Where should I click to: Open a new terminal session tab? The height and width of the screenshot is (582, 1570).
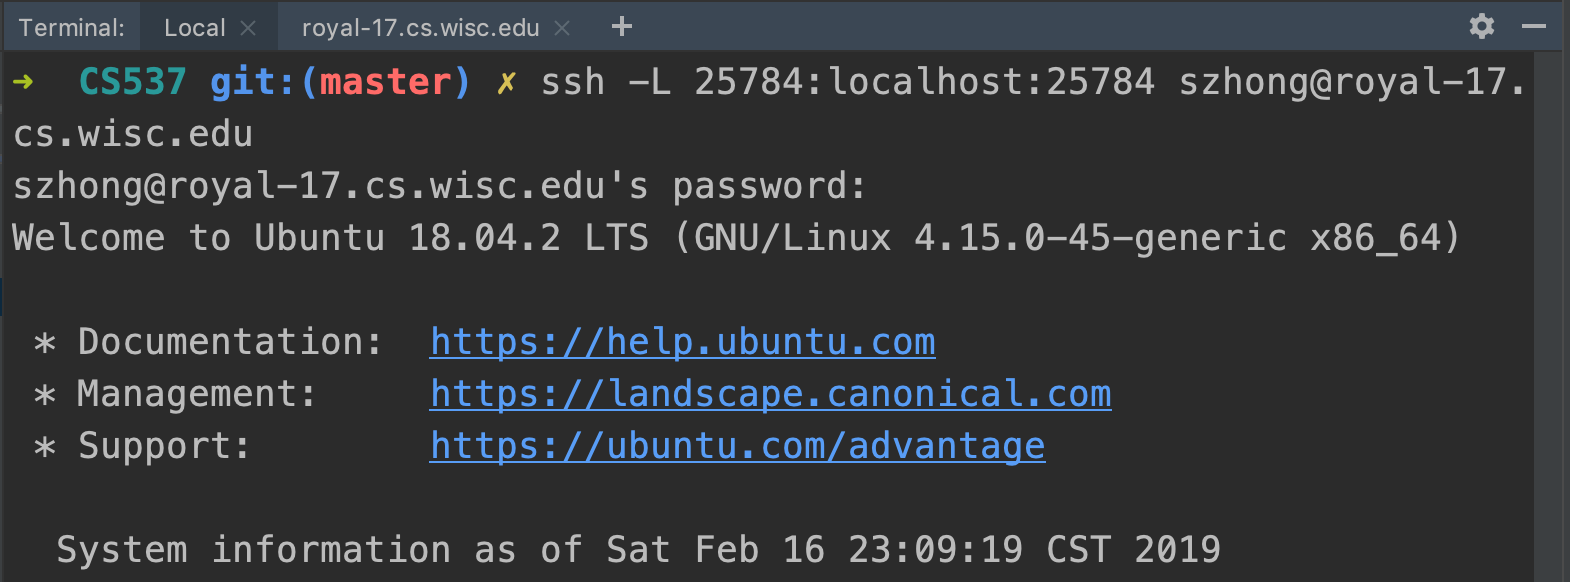click(x=621, y=27)
